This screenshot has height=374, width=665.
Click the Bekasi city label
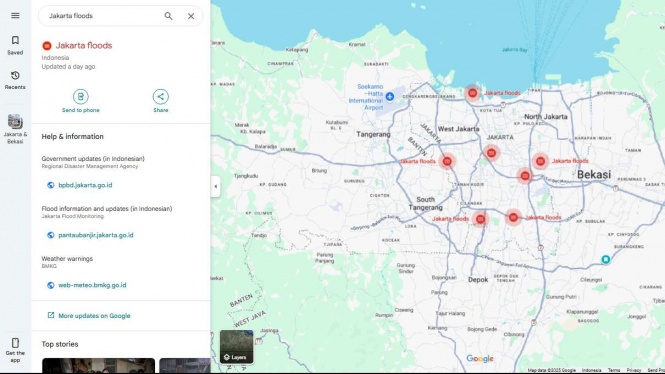pos(594,175)
